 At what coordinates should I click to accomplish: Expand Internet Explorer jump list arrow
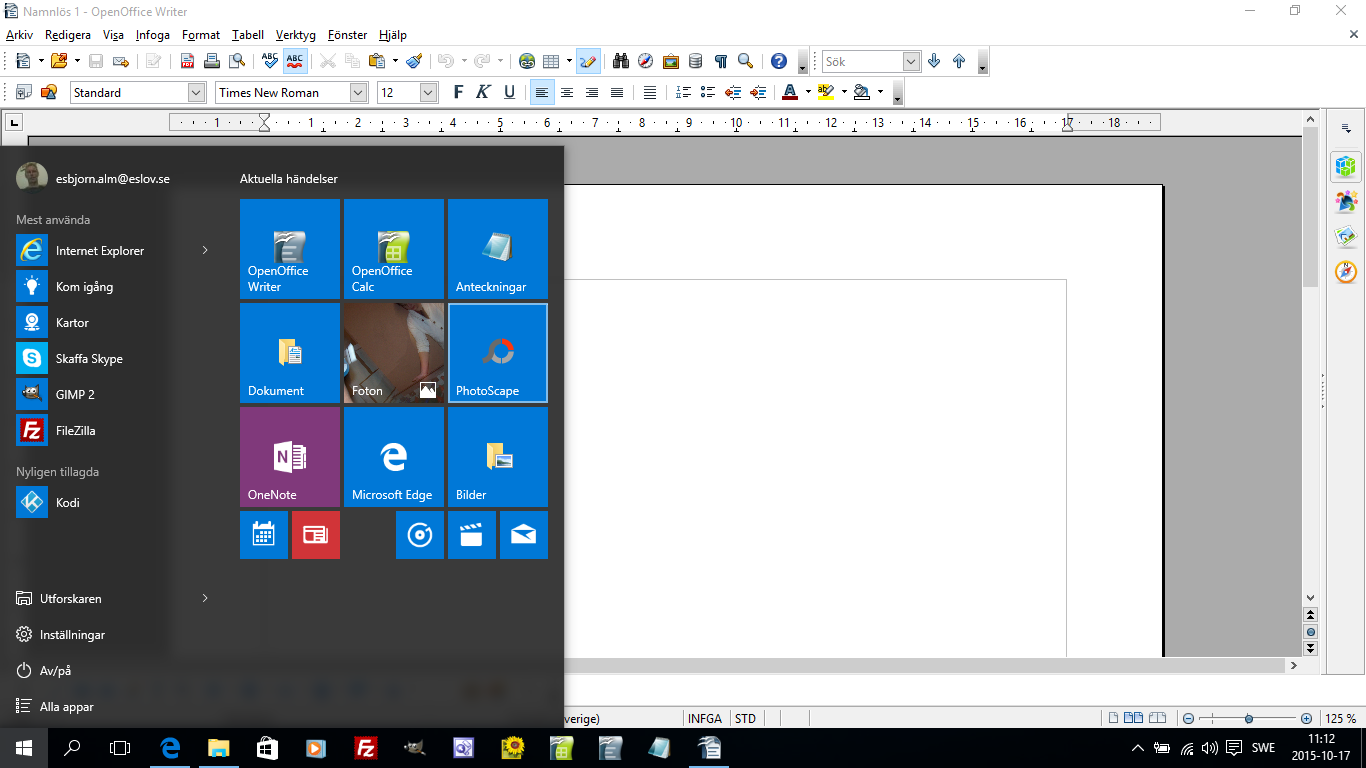205,250
